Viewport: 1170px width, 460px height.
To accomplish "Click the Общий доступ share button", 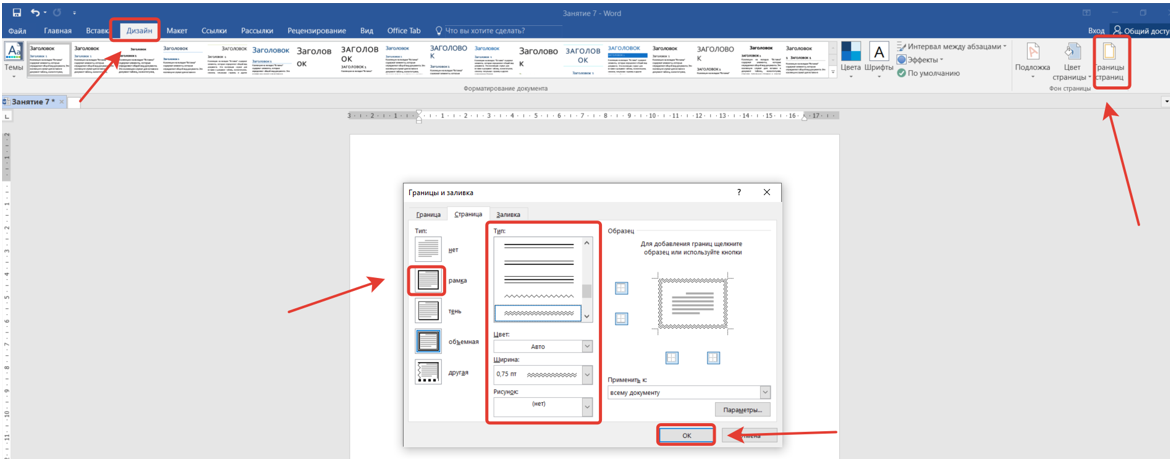I will [1139, 31].
